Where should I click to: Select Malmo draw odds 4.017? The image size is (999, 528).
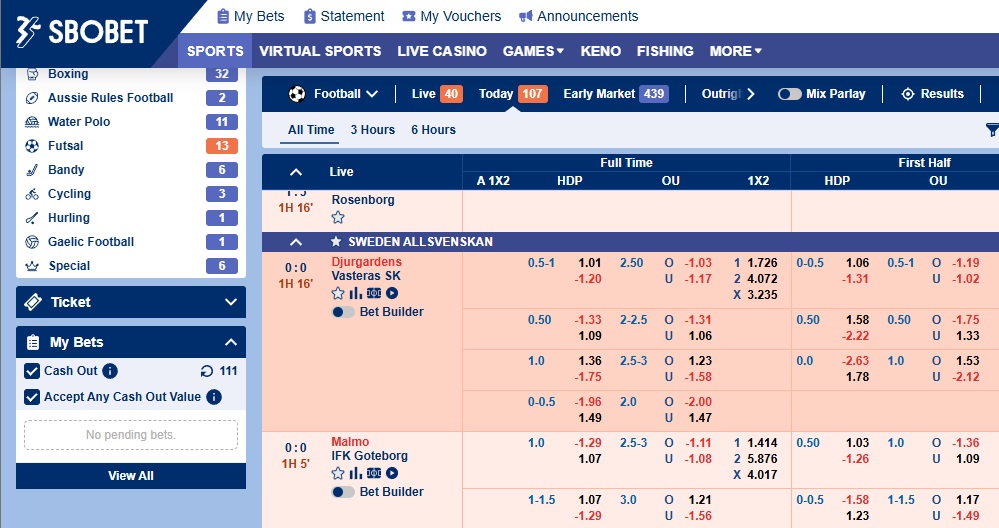[763, 475]
